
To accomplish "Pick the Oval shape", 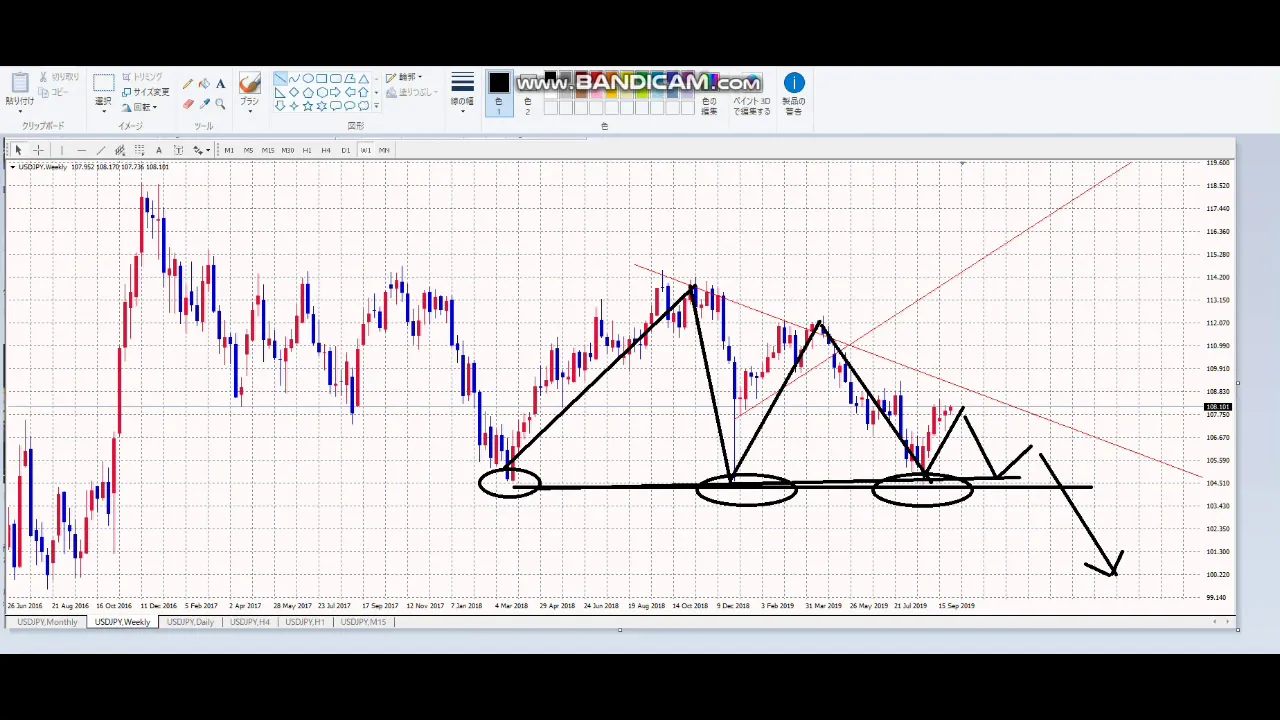I will click(x=308, y=79).
